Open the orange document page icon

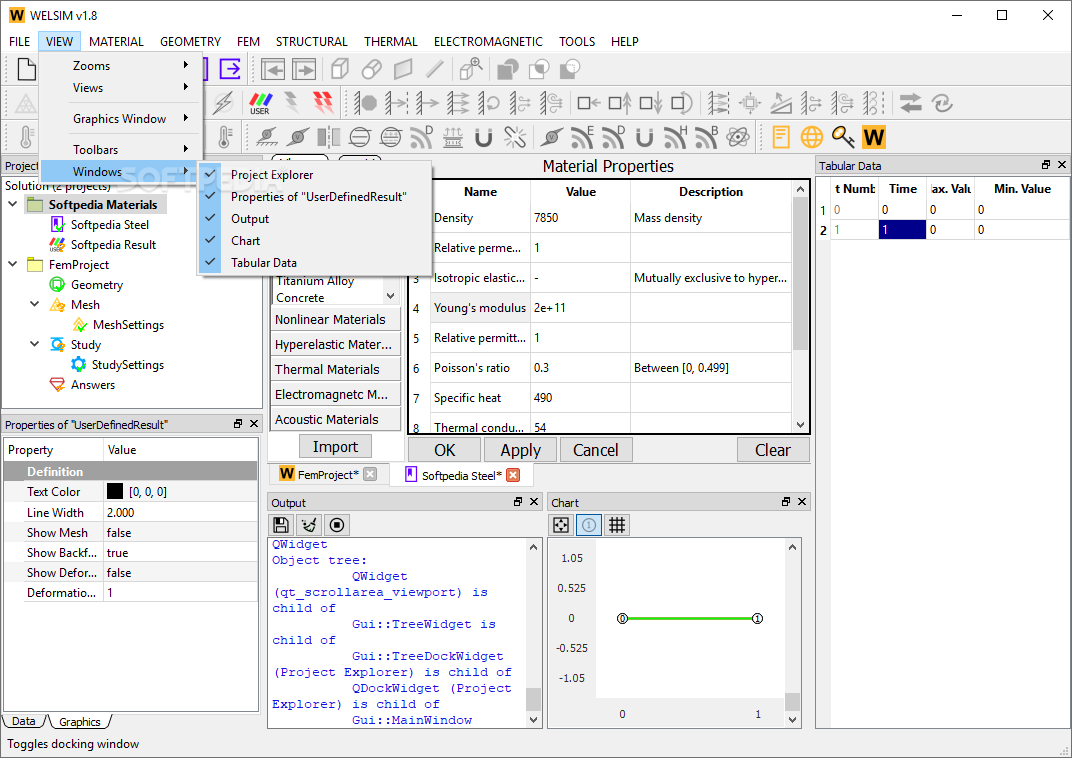781,137
